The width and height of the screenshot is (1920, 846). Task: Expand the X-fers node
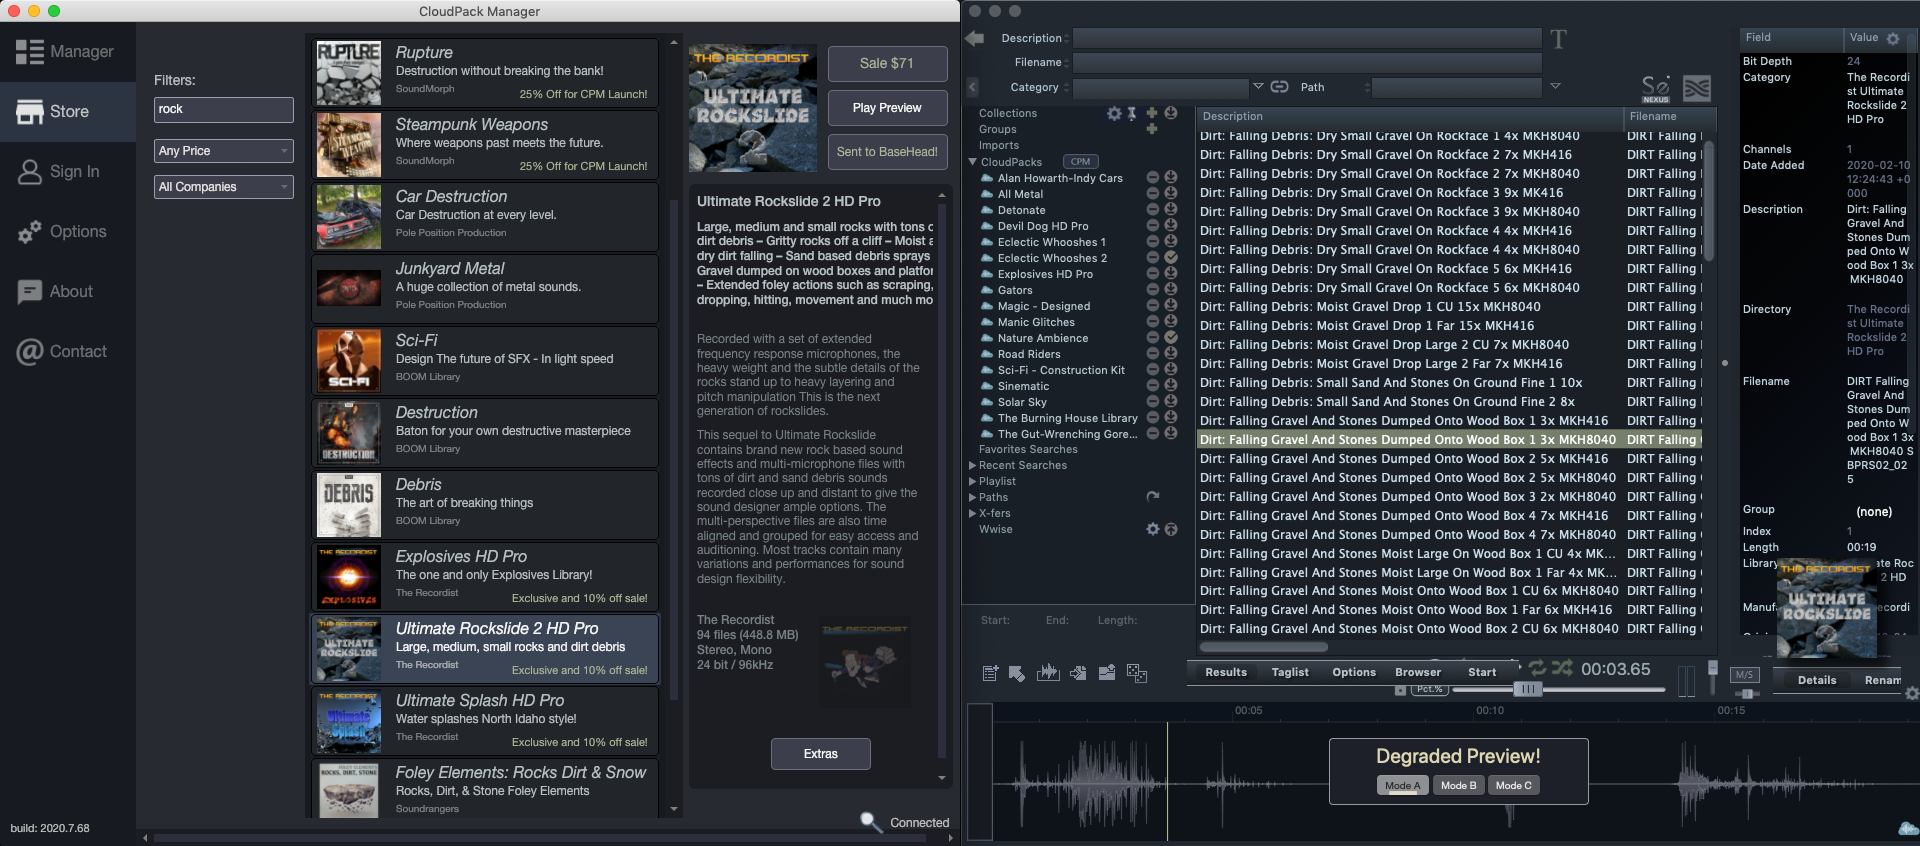[972, 513]
